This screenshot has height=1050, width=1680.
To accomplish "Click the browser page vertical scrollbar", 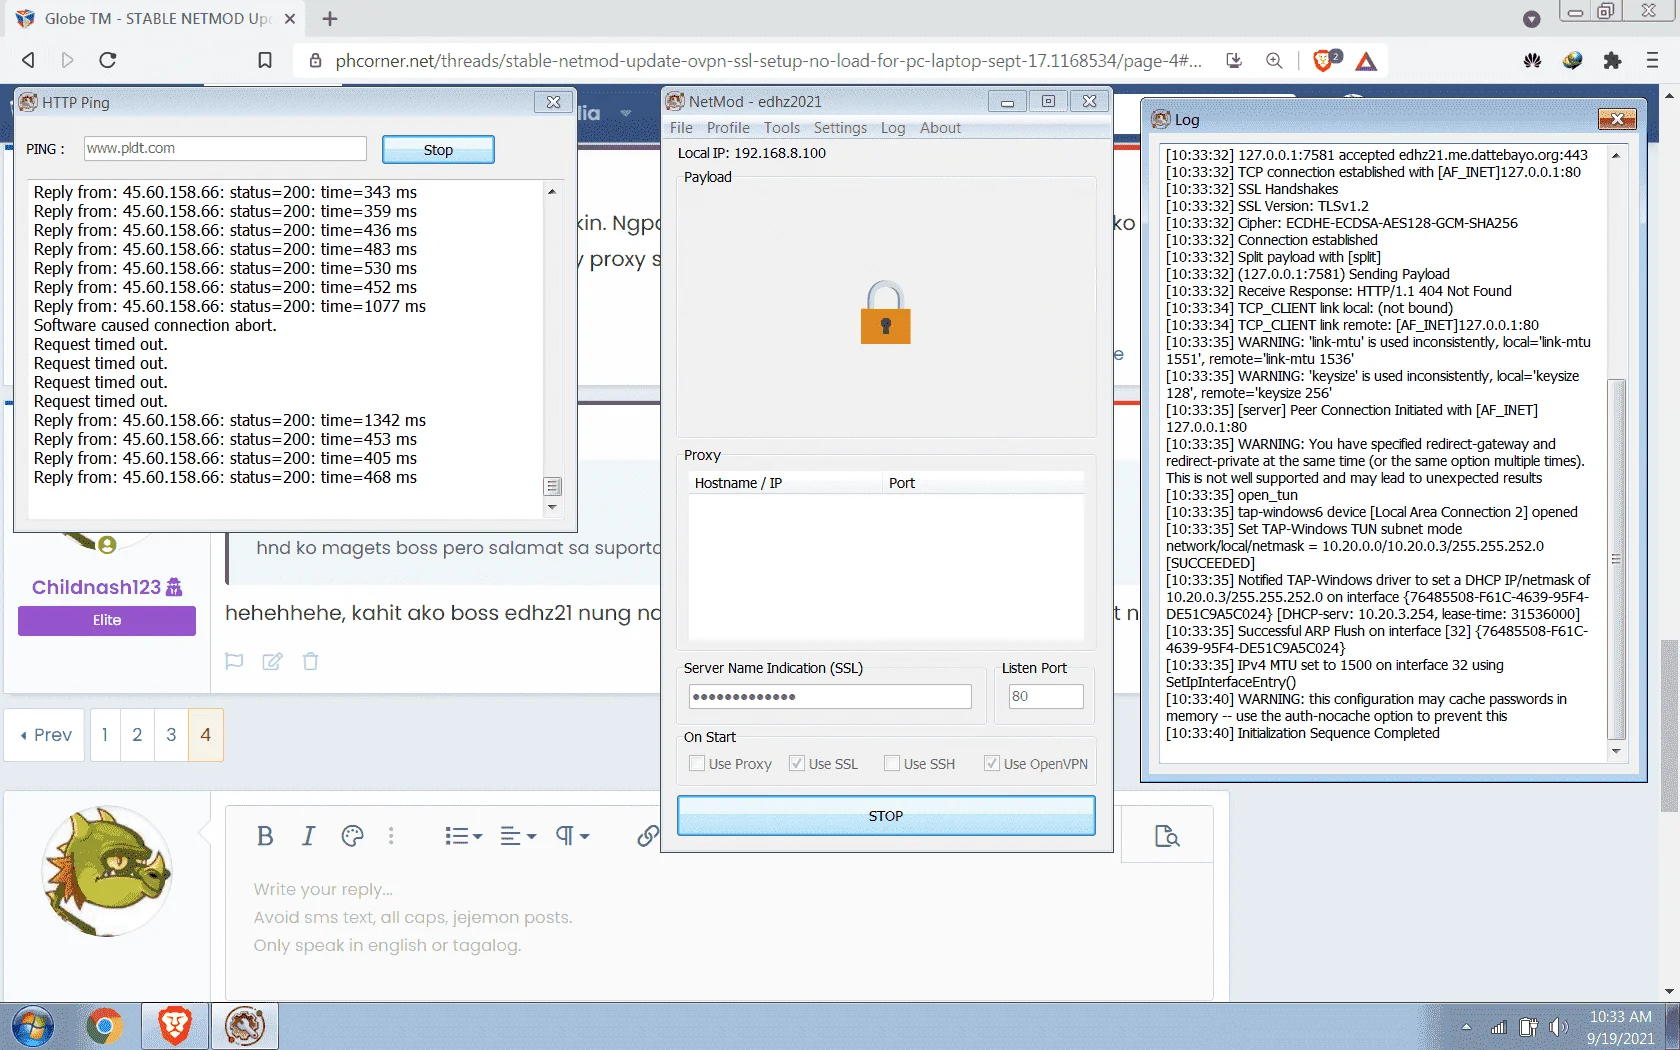I will [x=1669, y=725].
